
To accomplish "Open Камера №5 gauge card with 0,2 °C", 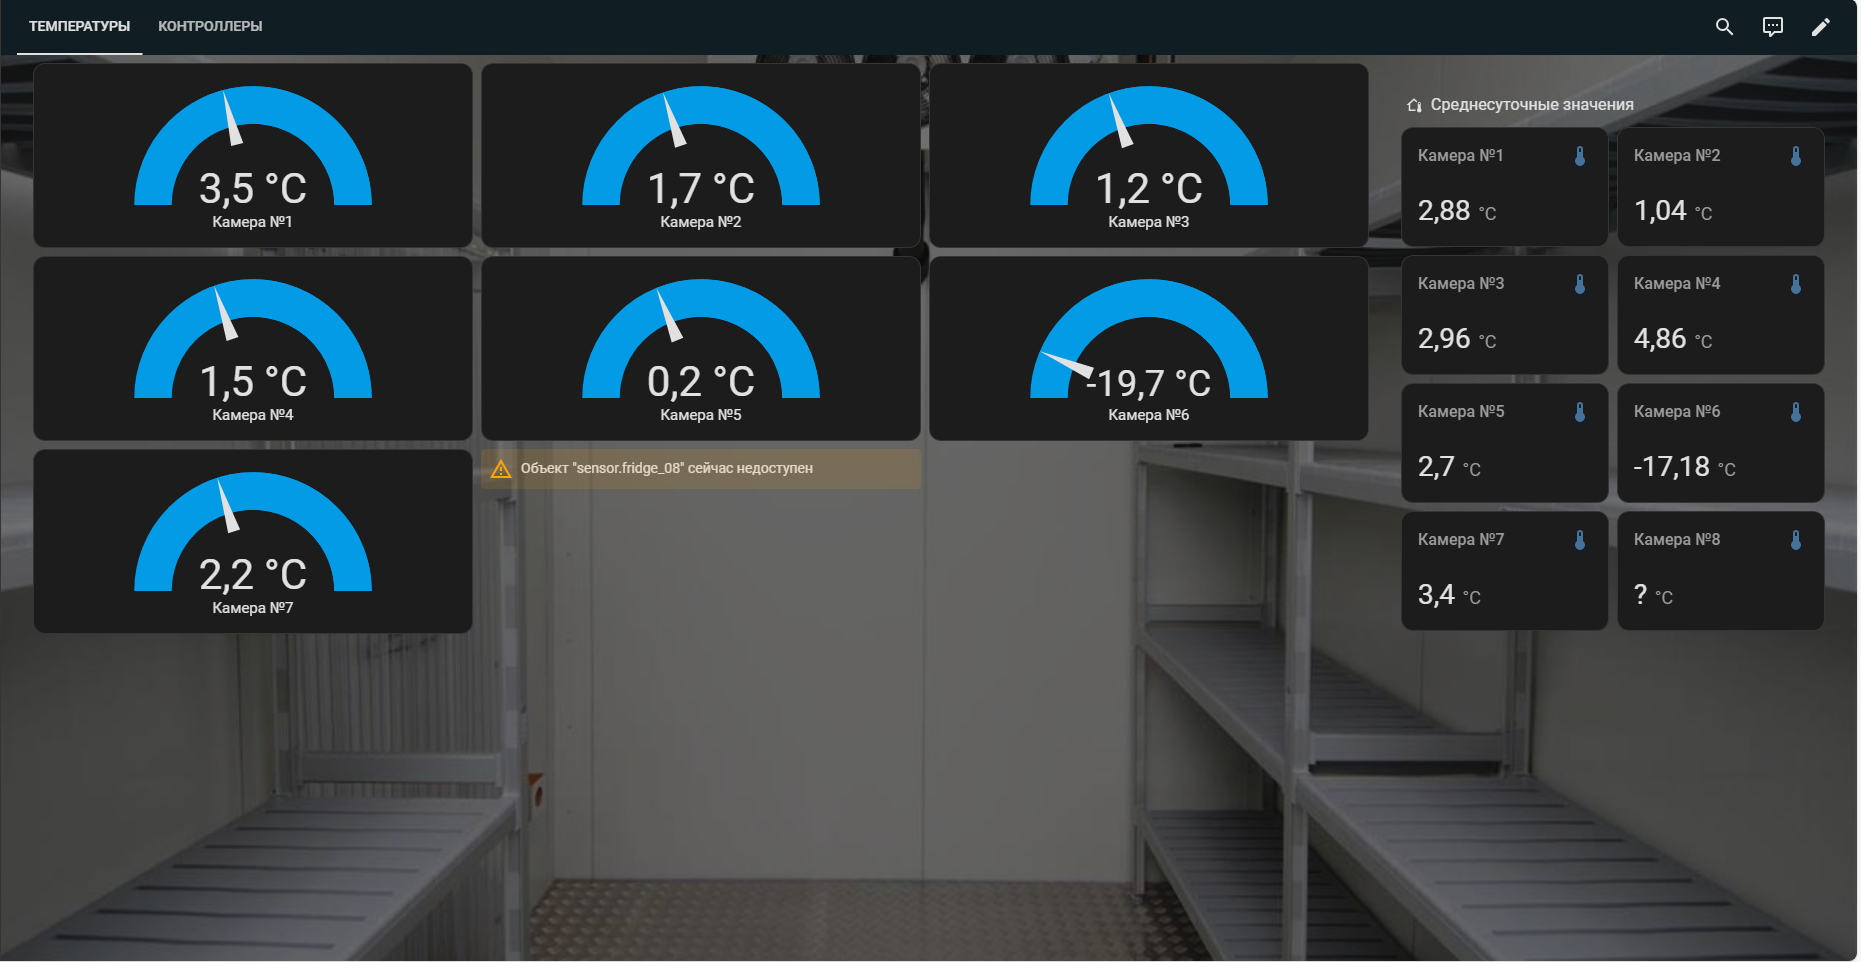I will click(700, 348).
